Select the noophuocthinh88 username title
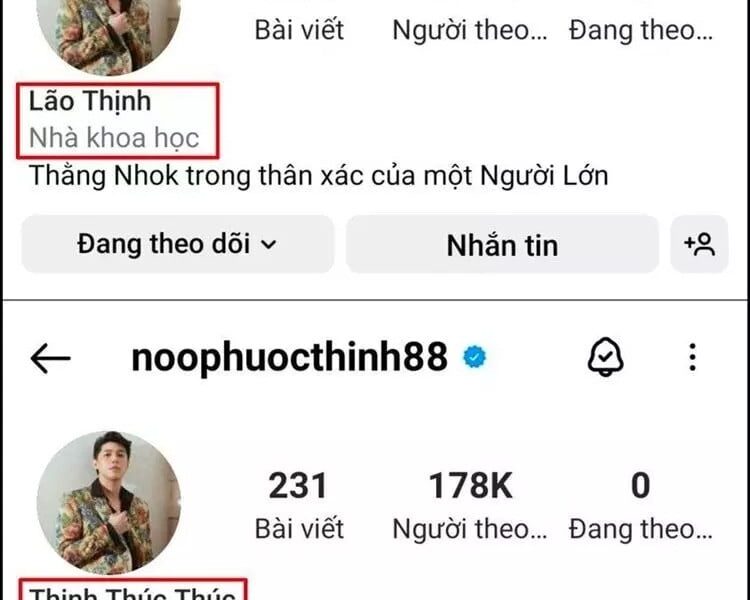Image resolution: width=750 pixels, height=600 pixels. coord(289,357)
